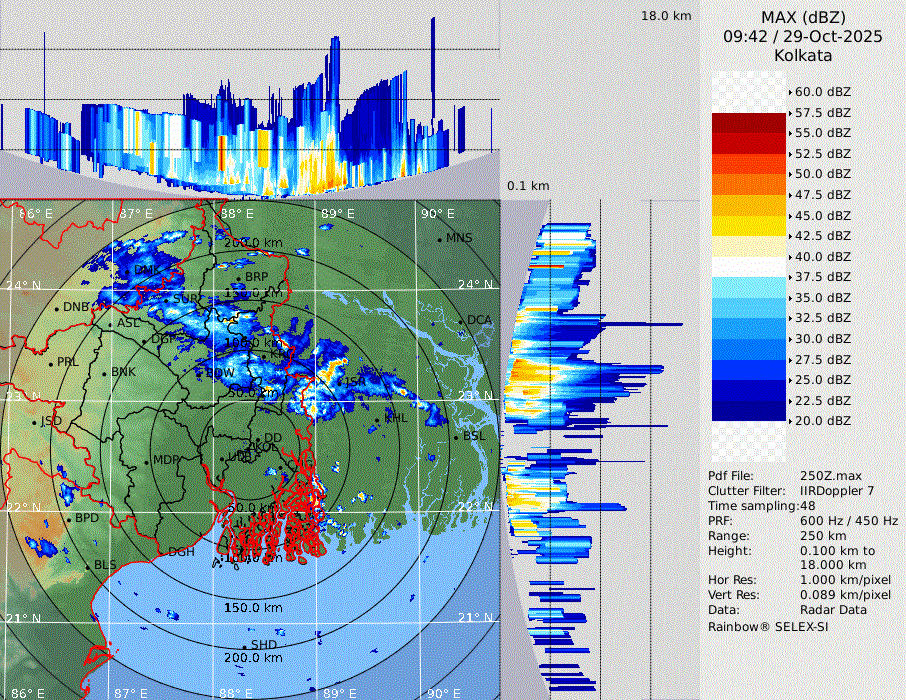Select the BPD station marker
This screenshot has width=906, height=700.
69,519
